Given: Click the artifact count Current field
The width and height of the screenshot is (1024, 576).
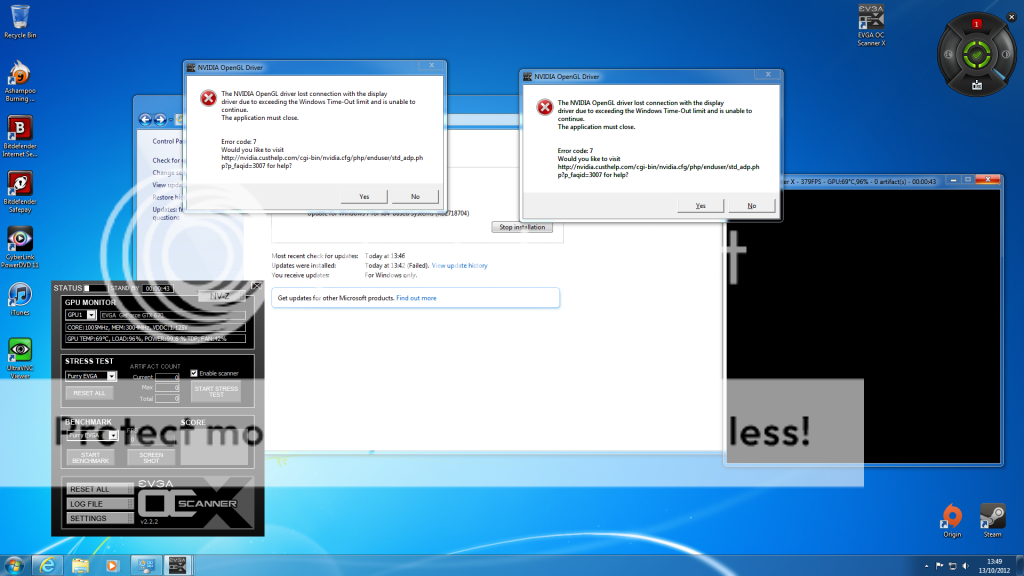Looking at the screenshot, I should click(167, 377).
